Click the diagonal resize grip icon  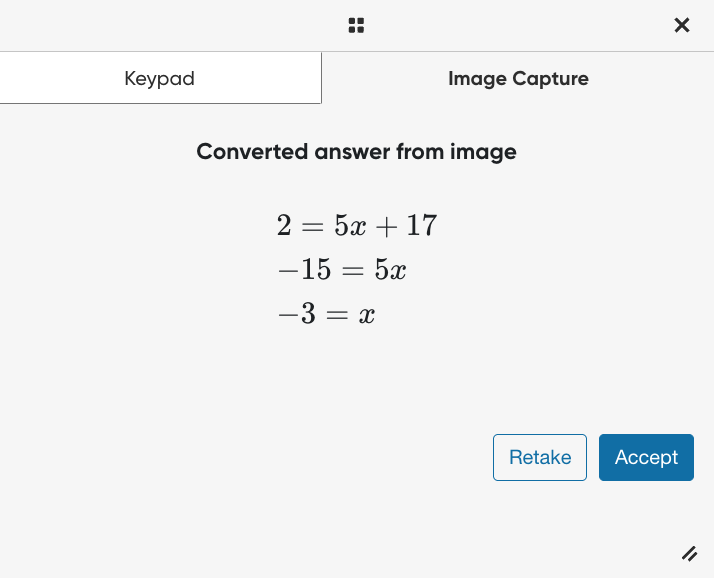pyautogui.click(x=689, y=554)
